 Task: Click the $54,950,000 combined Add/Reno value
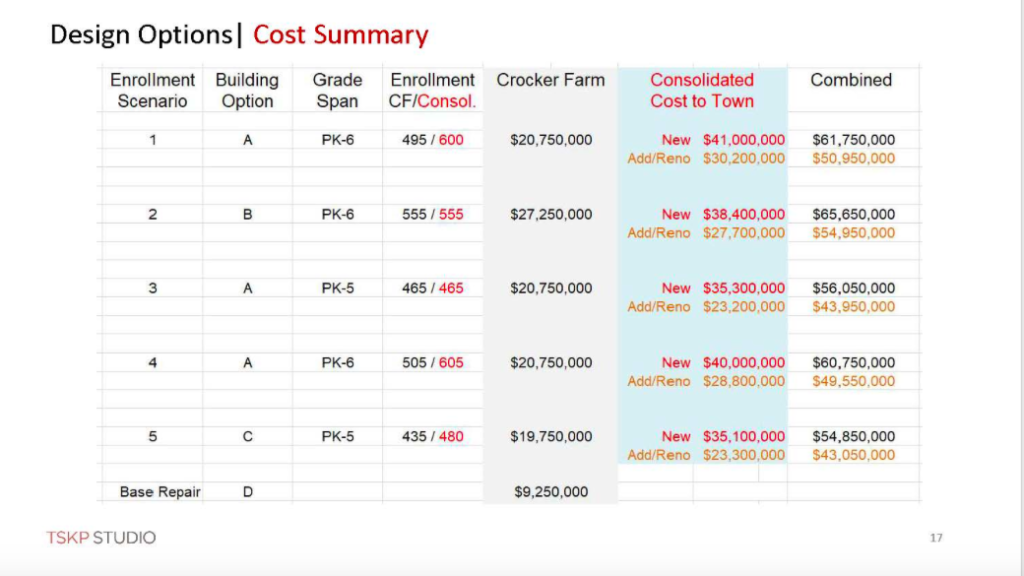854,233
